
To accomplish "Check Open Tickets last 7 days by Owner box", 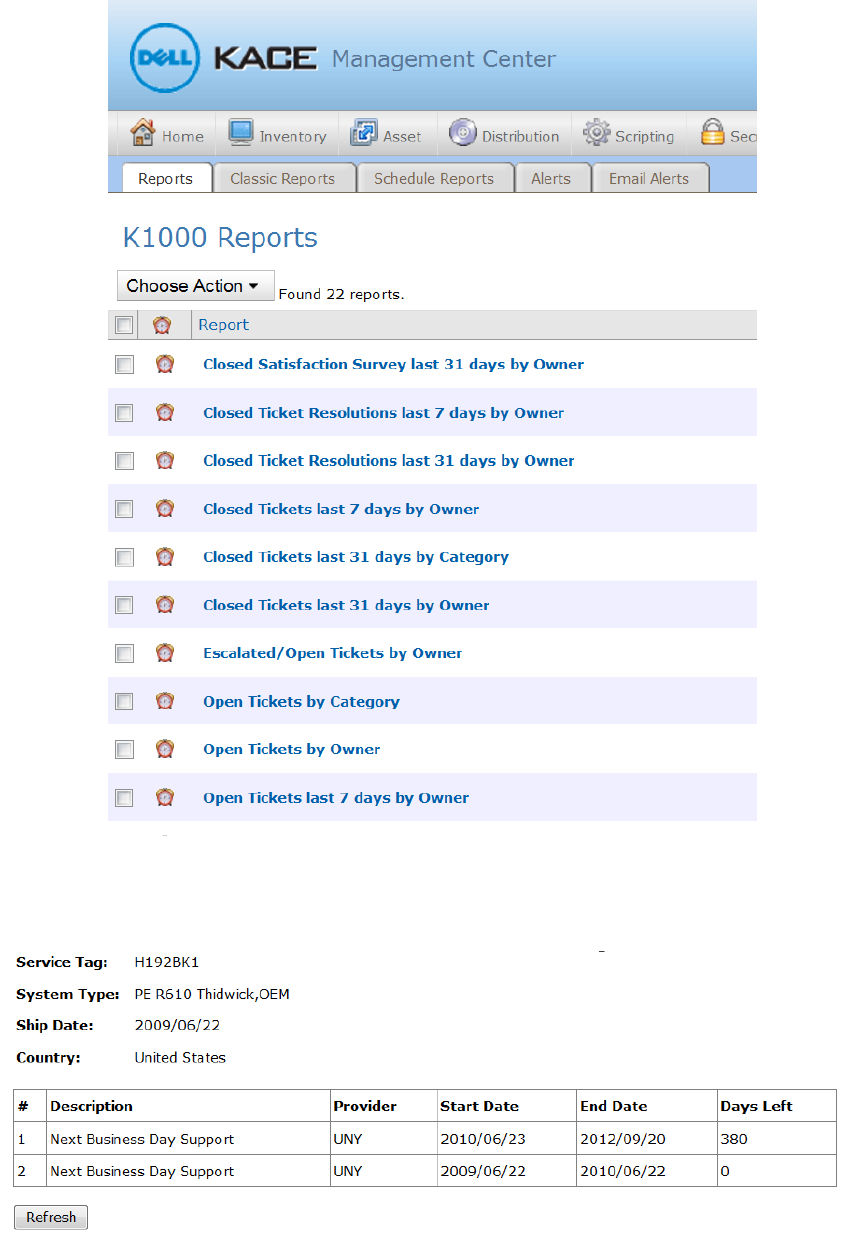I will pos(124,798).
